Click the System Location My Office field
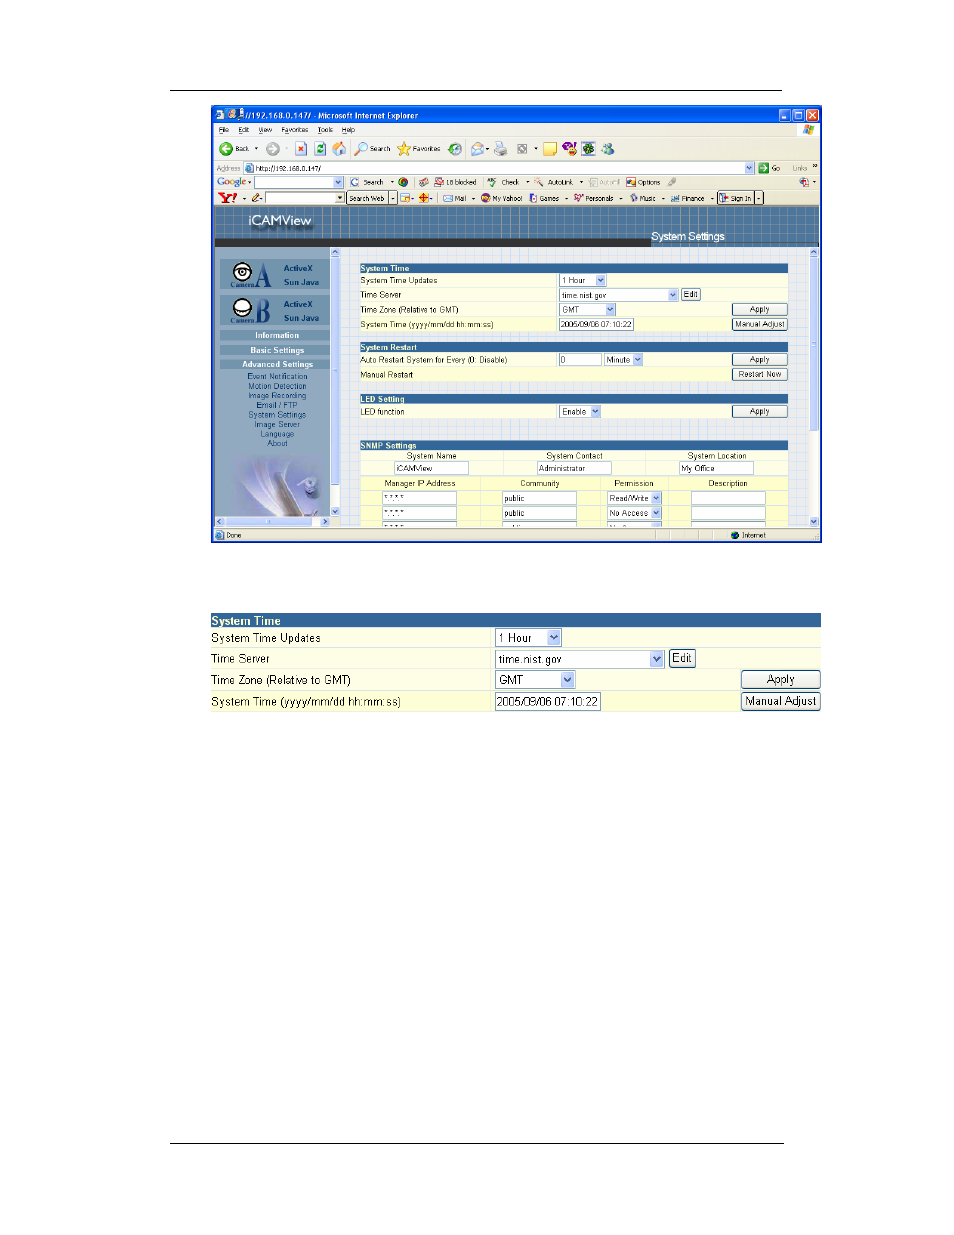Screen dimensions: 954x1235 point(716,468)
